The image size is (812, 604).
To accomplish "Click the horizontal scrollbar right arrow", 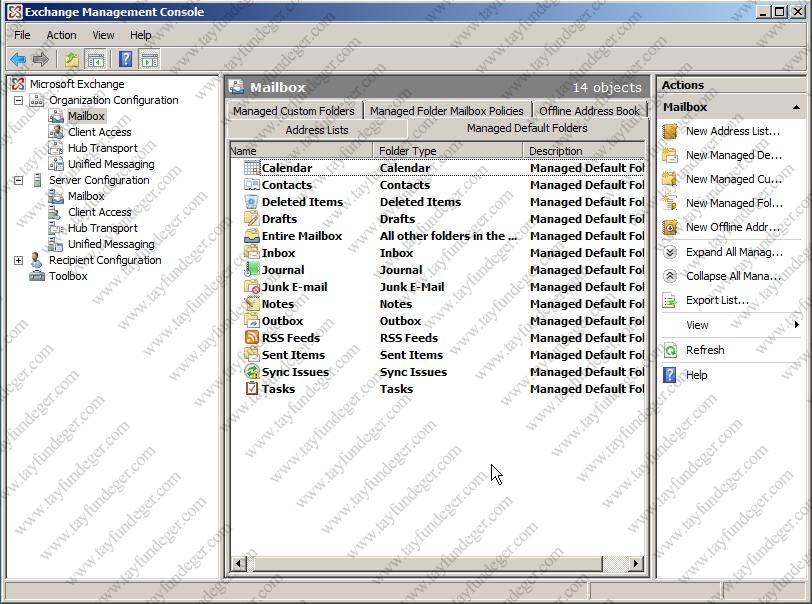I will coord(636,563).
